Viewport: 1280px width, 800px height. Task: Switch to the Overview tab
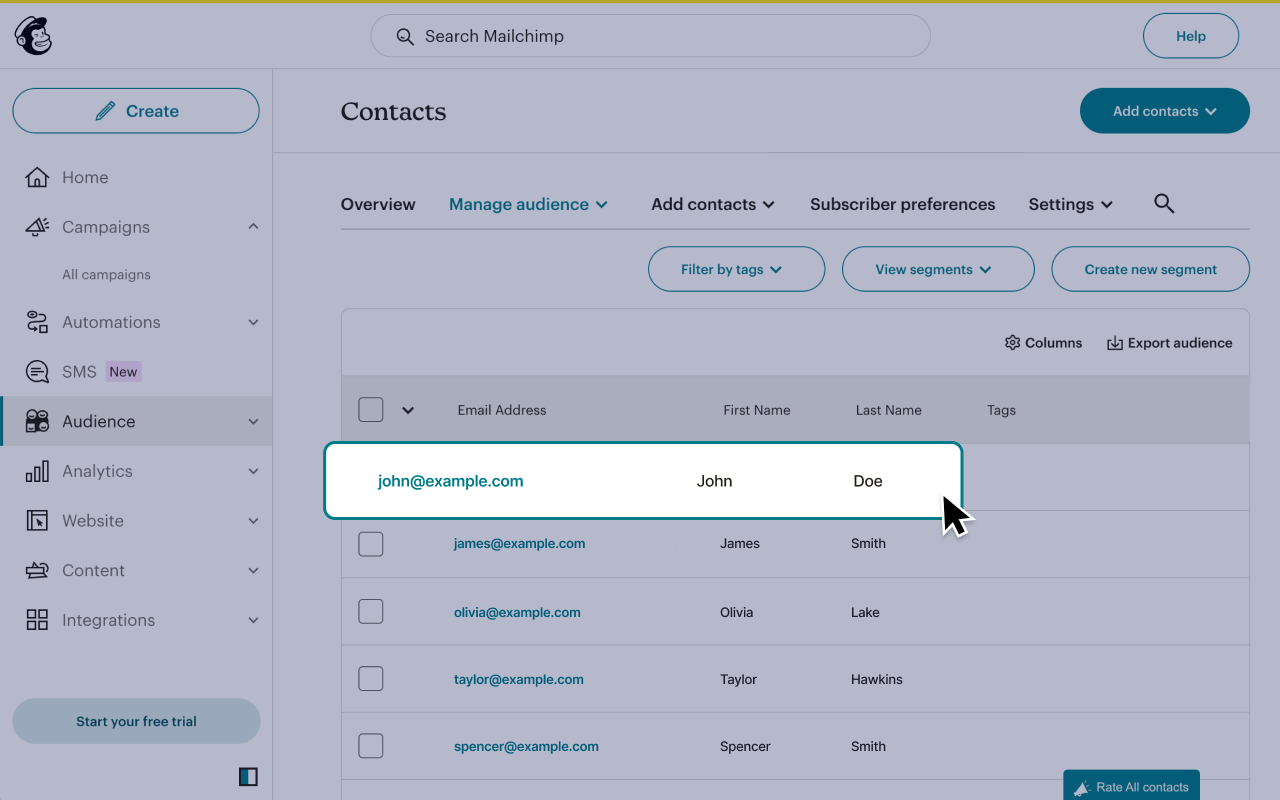click(x=378, y=204)
